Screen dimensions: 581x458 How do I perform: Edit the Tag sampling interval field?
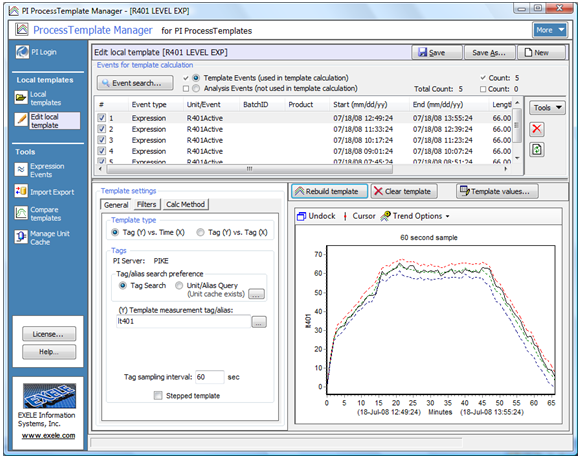click(x=210, y=377)
